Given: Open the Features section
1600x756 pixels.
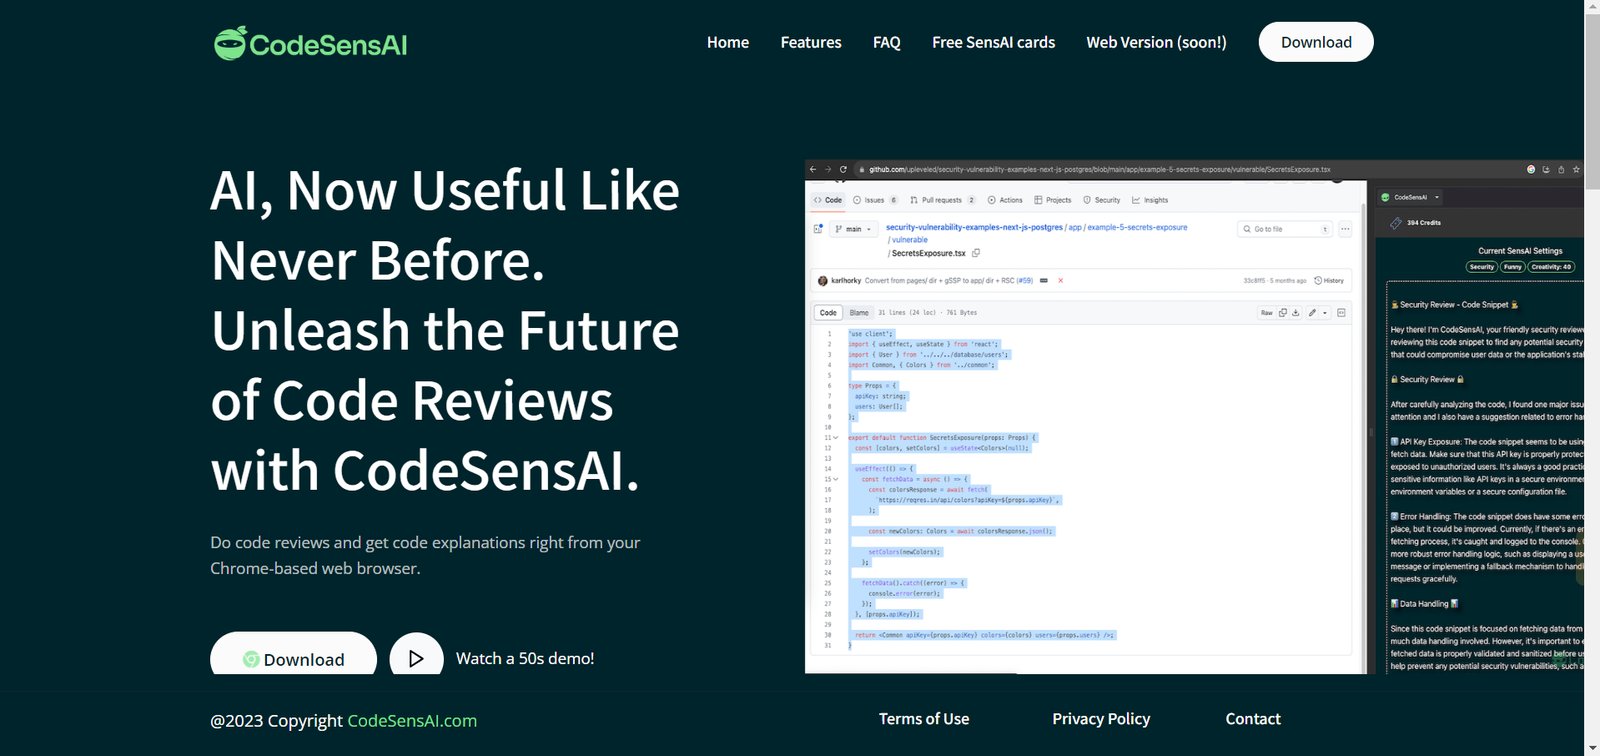Looking at the screenshot, I should [811, 42].
